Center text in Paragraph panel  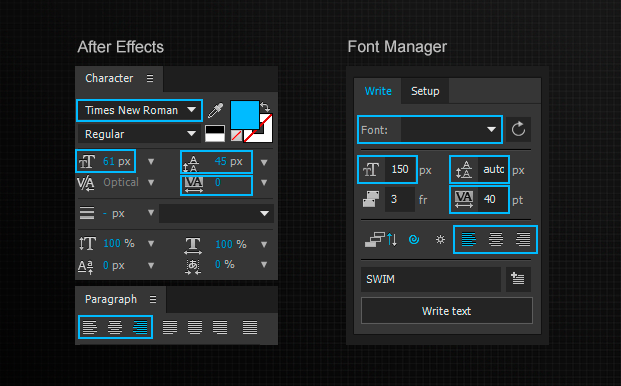[x=115, y=327]
